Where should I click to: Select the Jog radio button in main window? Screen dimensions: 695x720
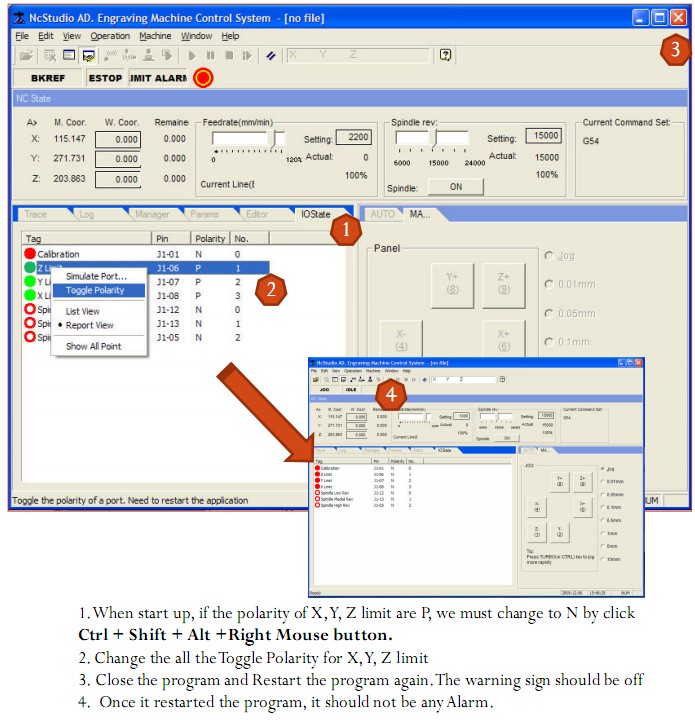pos(548,255)
